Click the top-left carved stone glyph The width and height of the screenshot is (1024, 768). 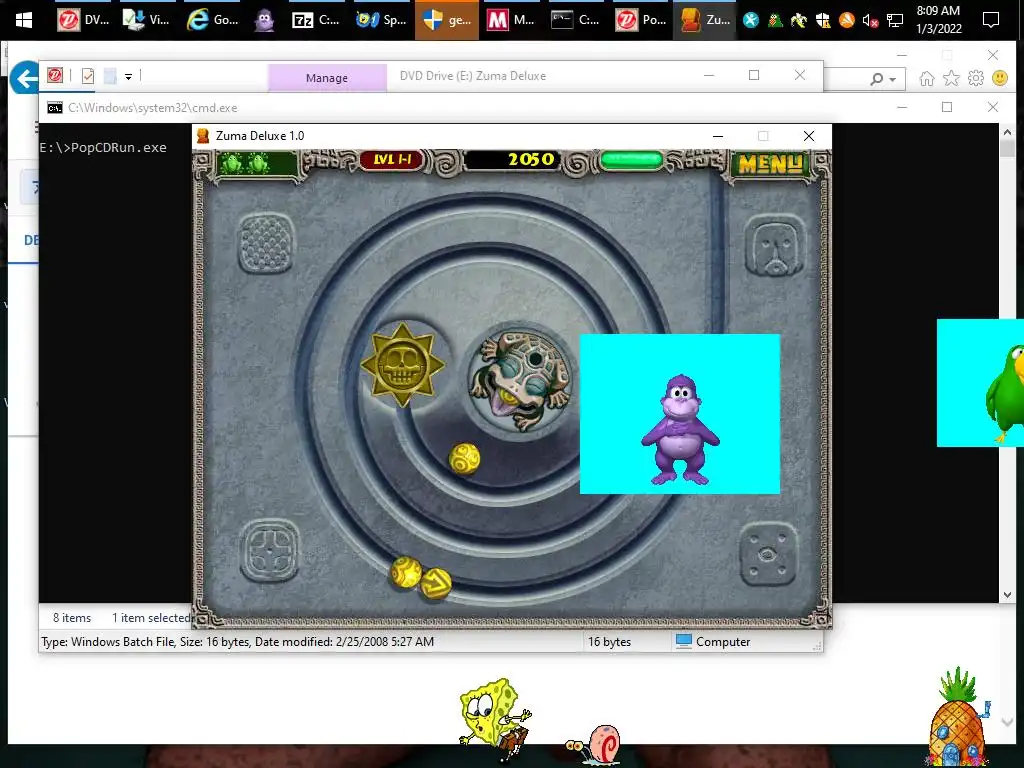pyautogui.click(x=266, y=244)
